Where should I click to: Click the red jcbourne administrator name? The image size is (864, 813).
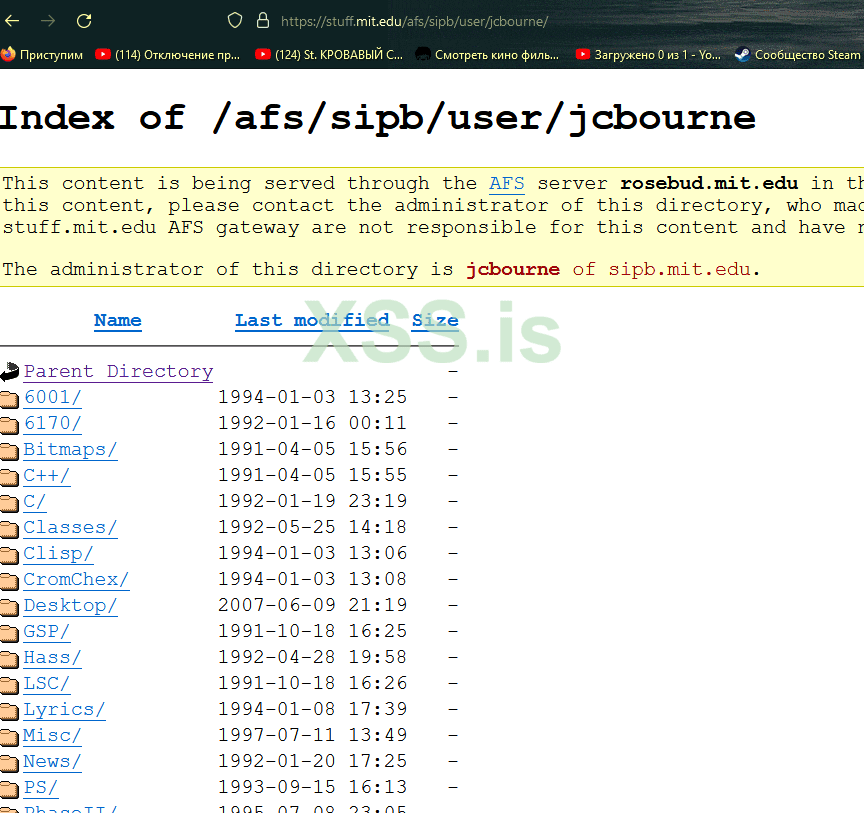[513, 270]
